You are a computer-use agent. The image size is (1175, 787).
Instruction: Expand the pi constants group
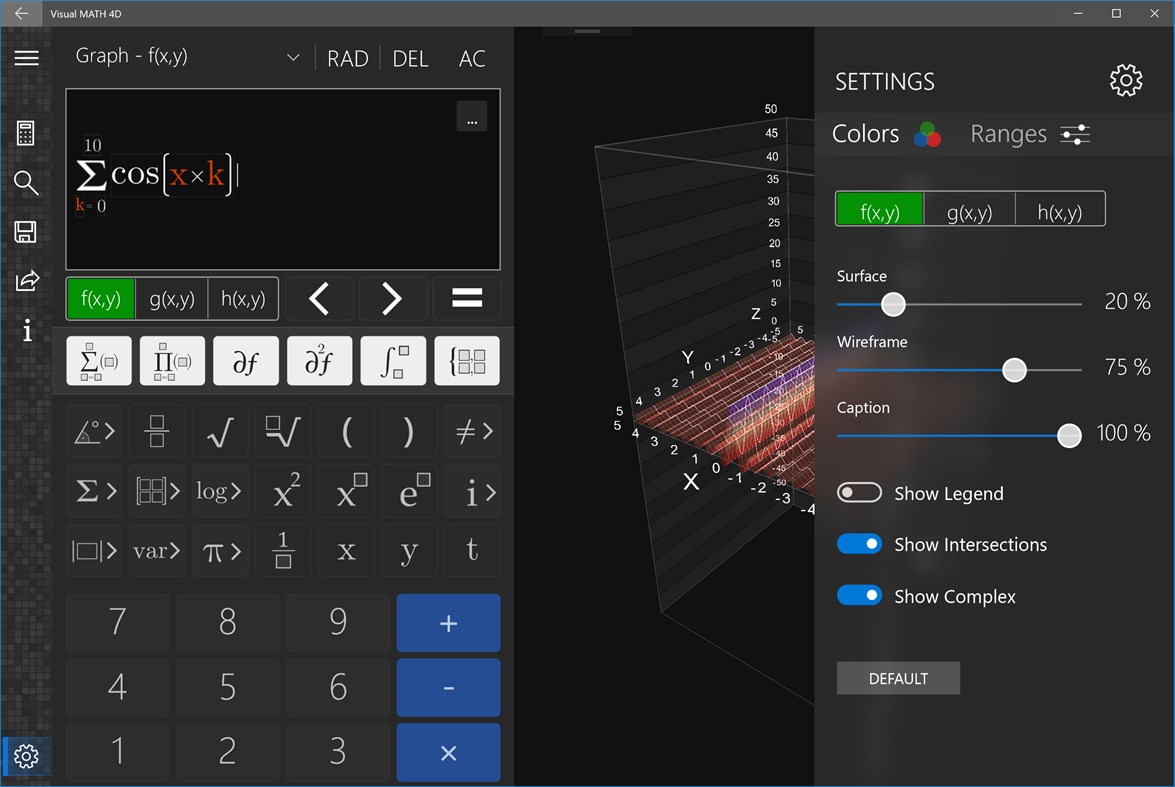click(x=220, y=551)
